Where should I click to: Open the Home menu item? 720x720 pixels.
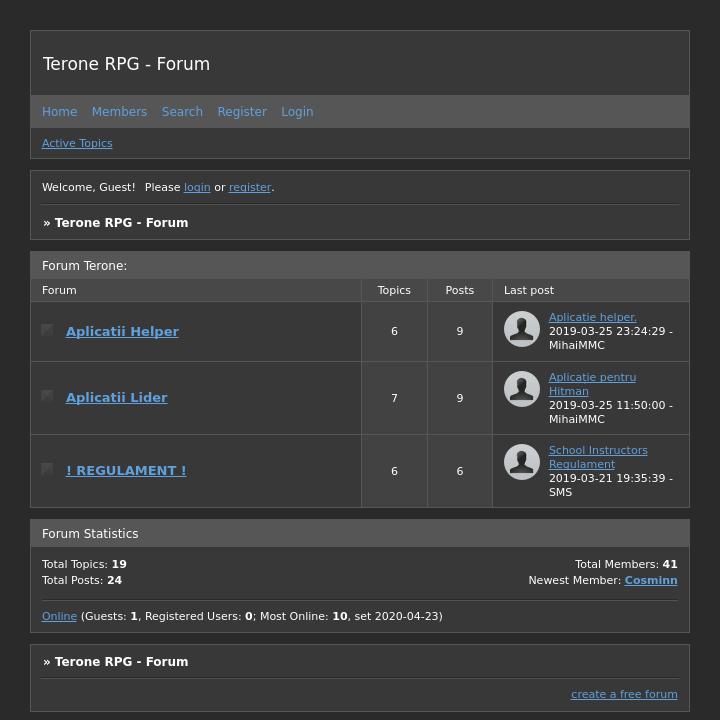pyautogui.click(x=59, y=112)
